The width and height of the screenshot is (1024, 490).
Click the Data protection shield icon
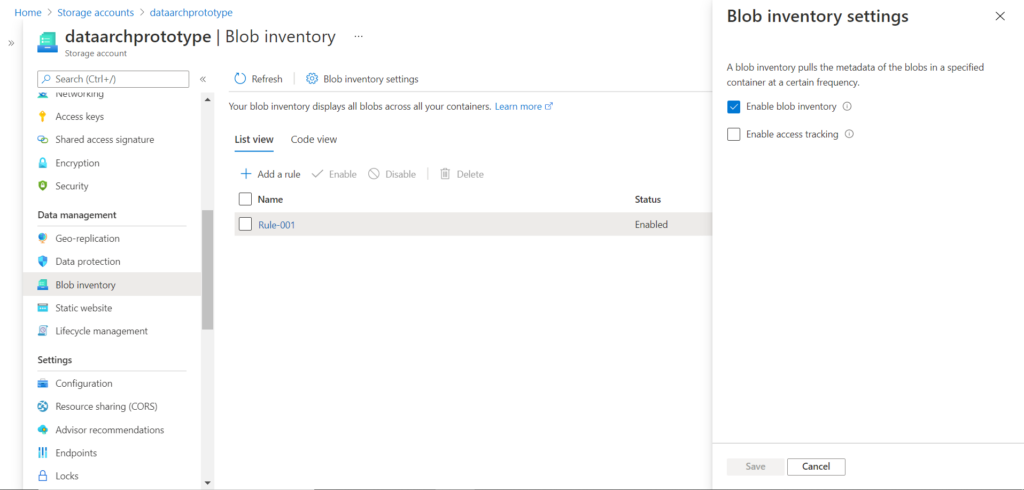point(43,261)
